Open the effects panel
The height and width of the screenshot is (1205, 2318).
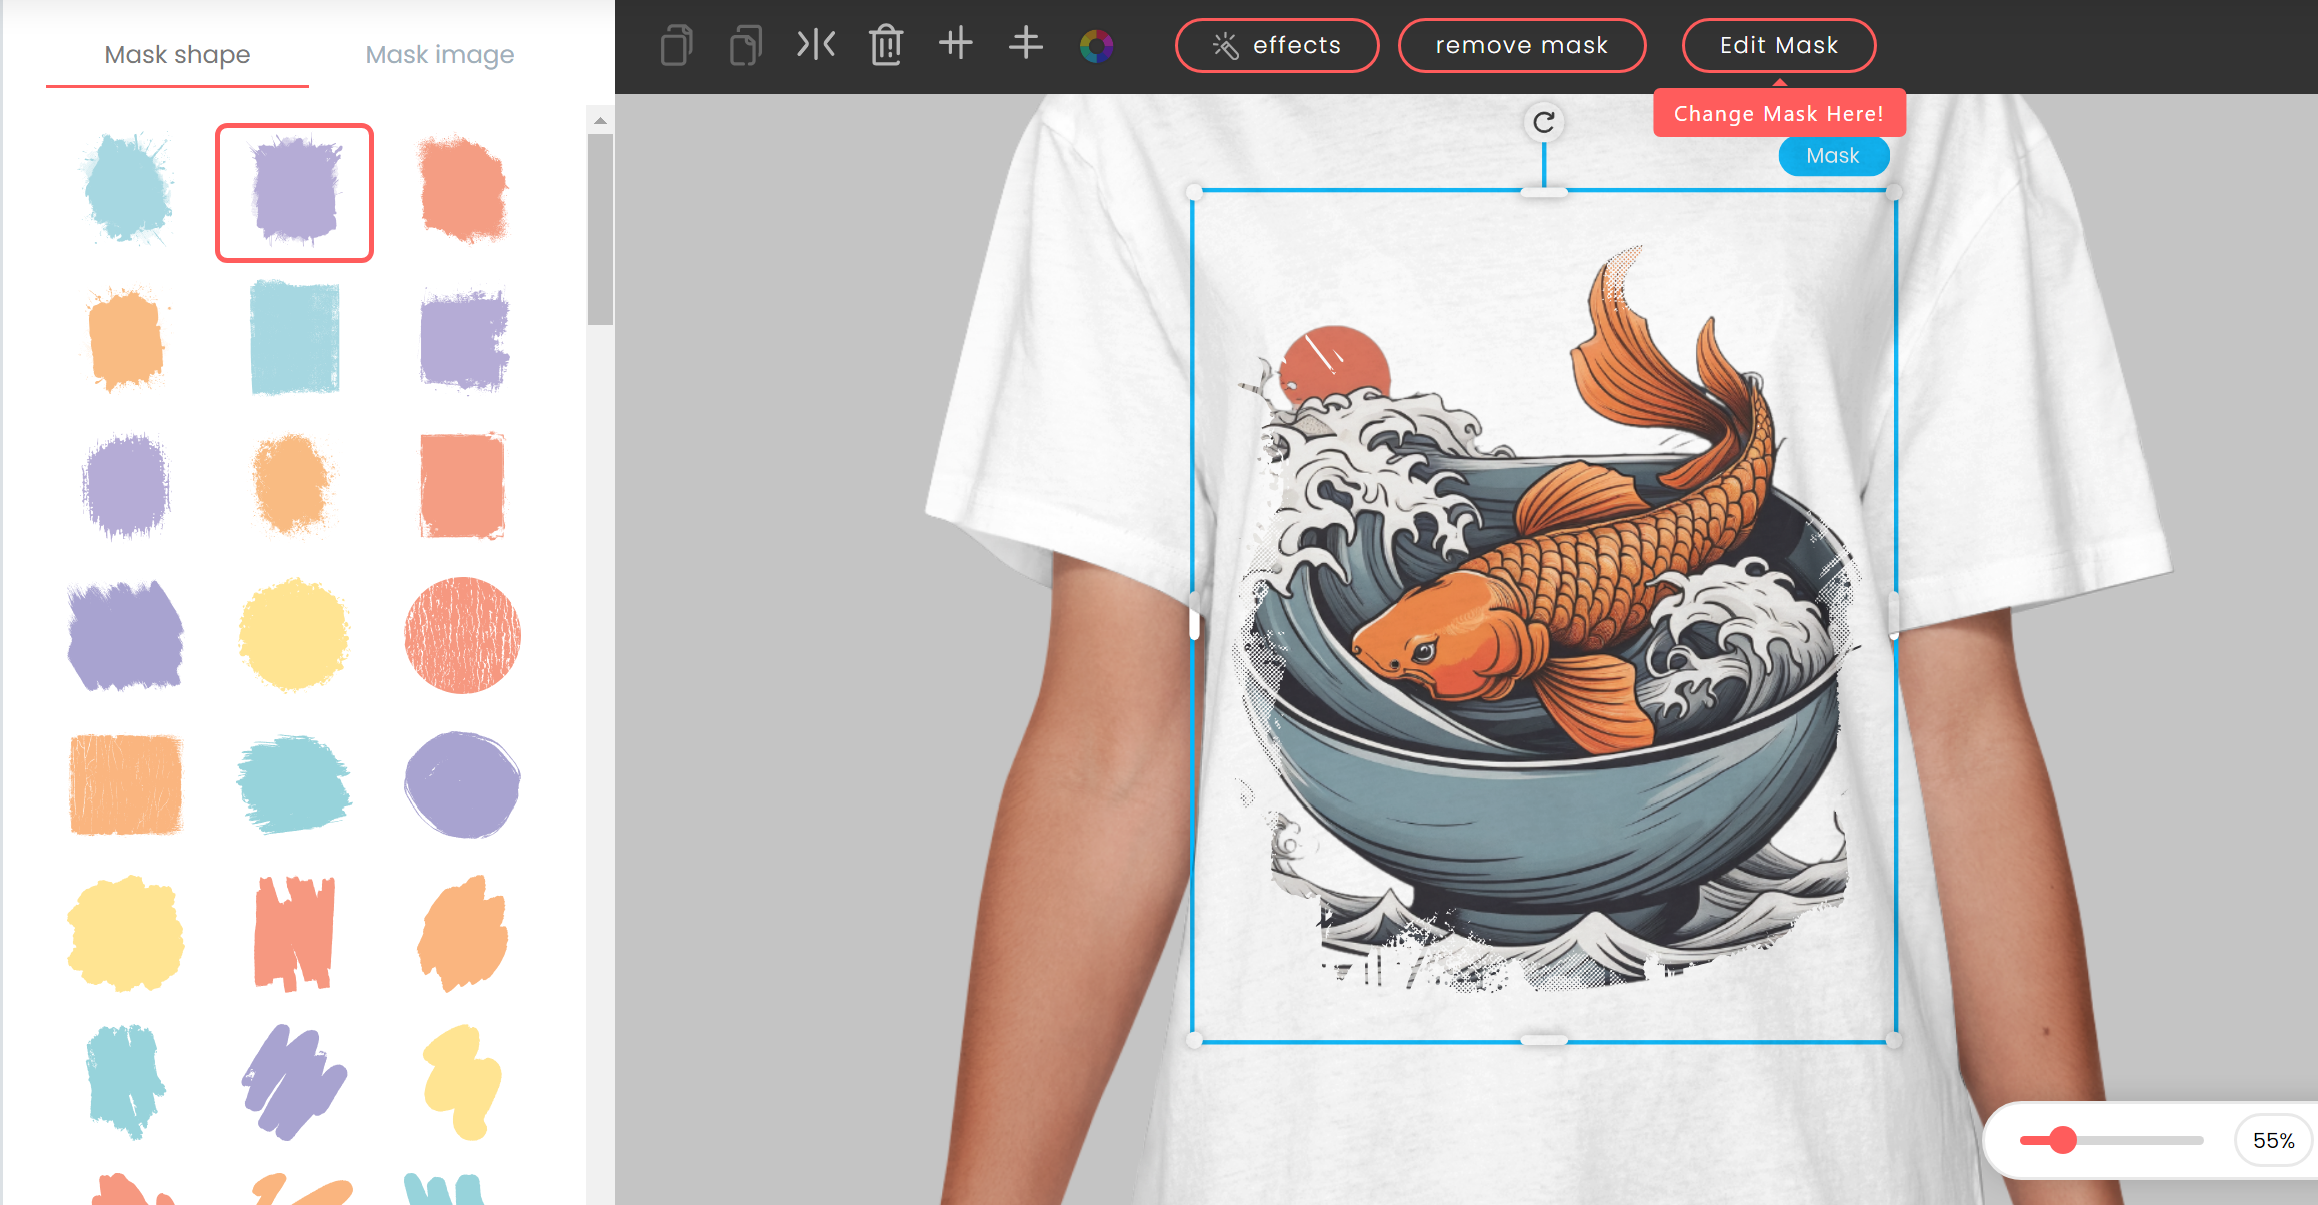(1277, 45)
